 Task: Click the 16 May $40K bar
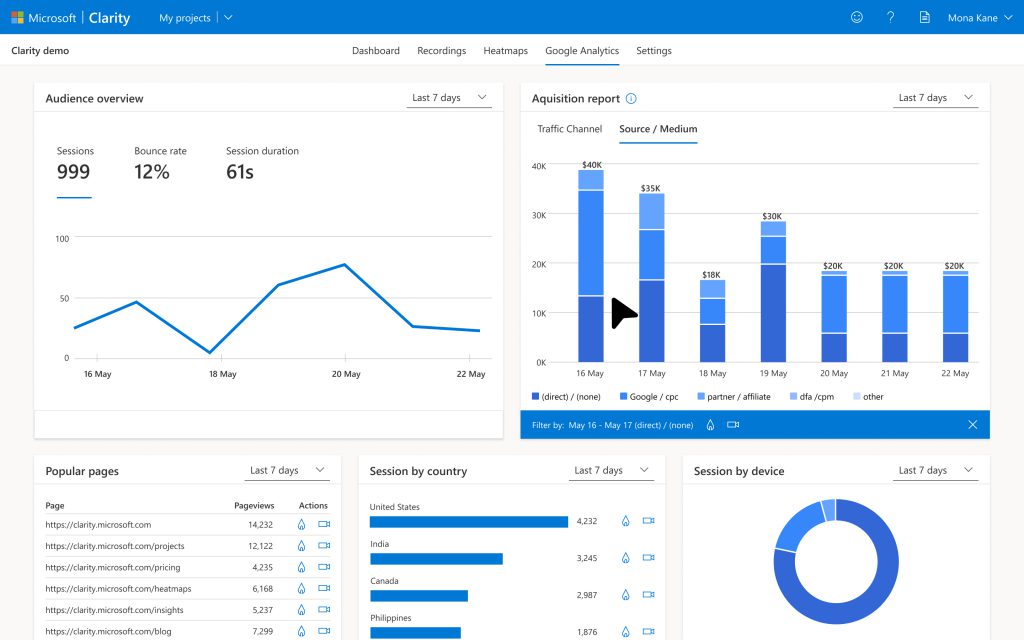pos(591,266)
